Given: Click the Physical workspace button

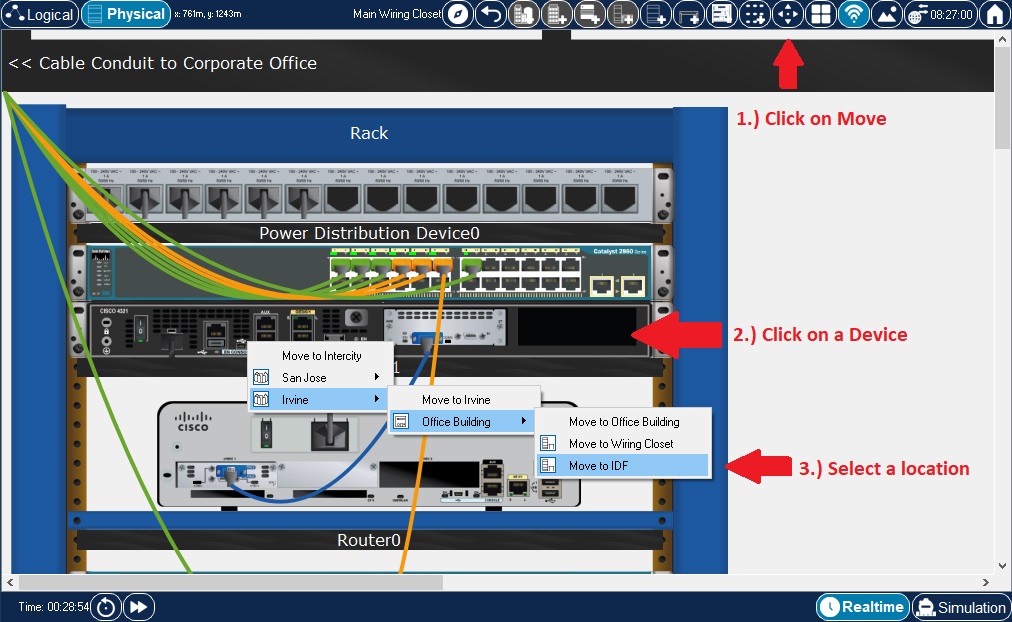Looking at the screenshot, I should pyautogui.click(x=125, y=14).
